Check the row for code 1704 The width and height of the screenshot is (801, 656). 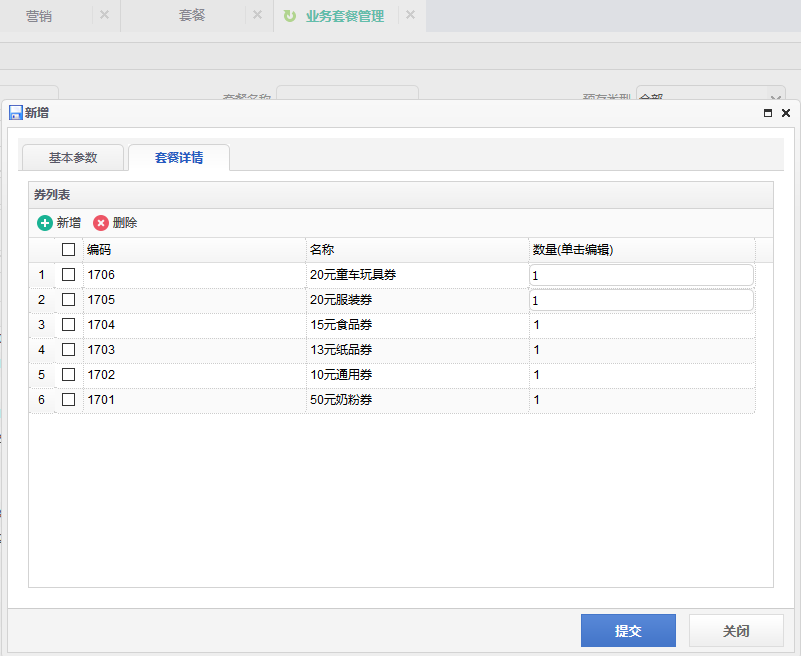point(68,324)
